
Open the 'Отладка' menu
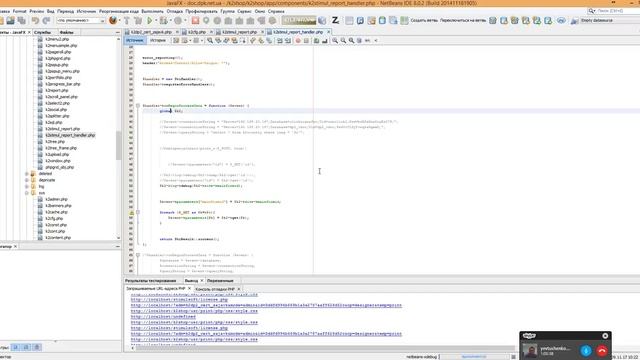175,11
